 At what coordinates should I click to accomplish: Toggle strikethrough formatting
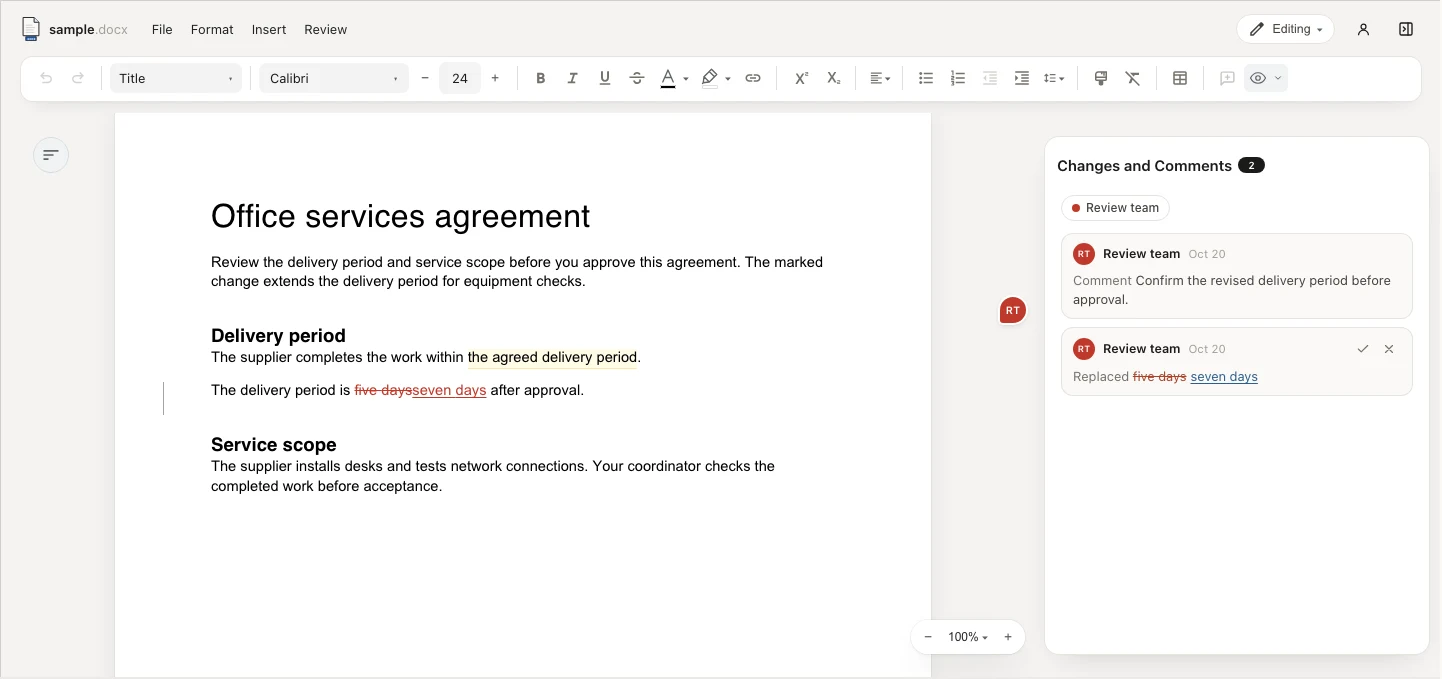tap(637, 78)
